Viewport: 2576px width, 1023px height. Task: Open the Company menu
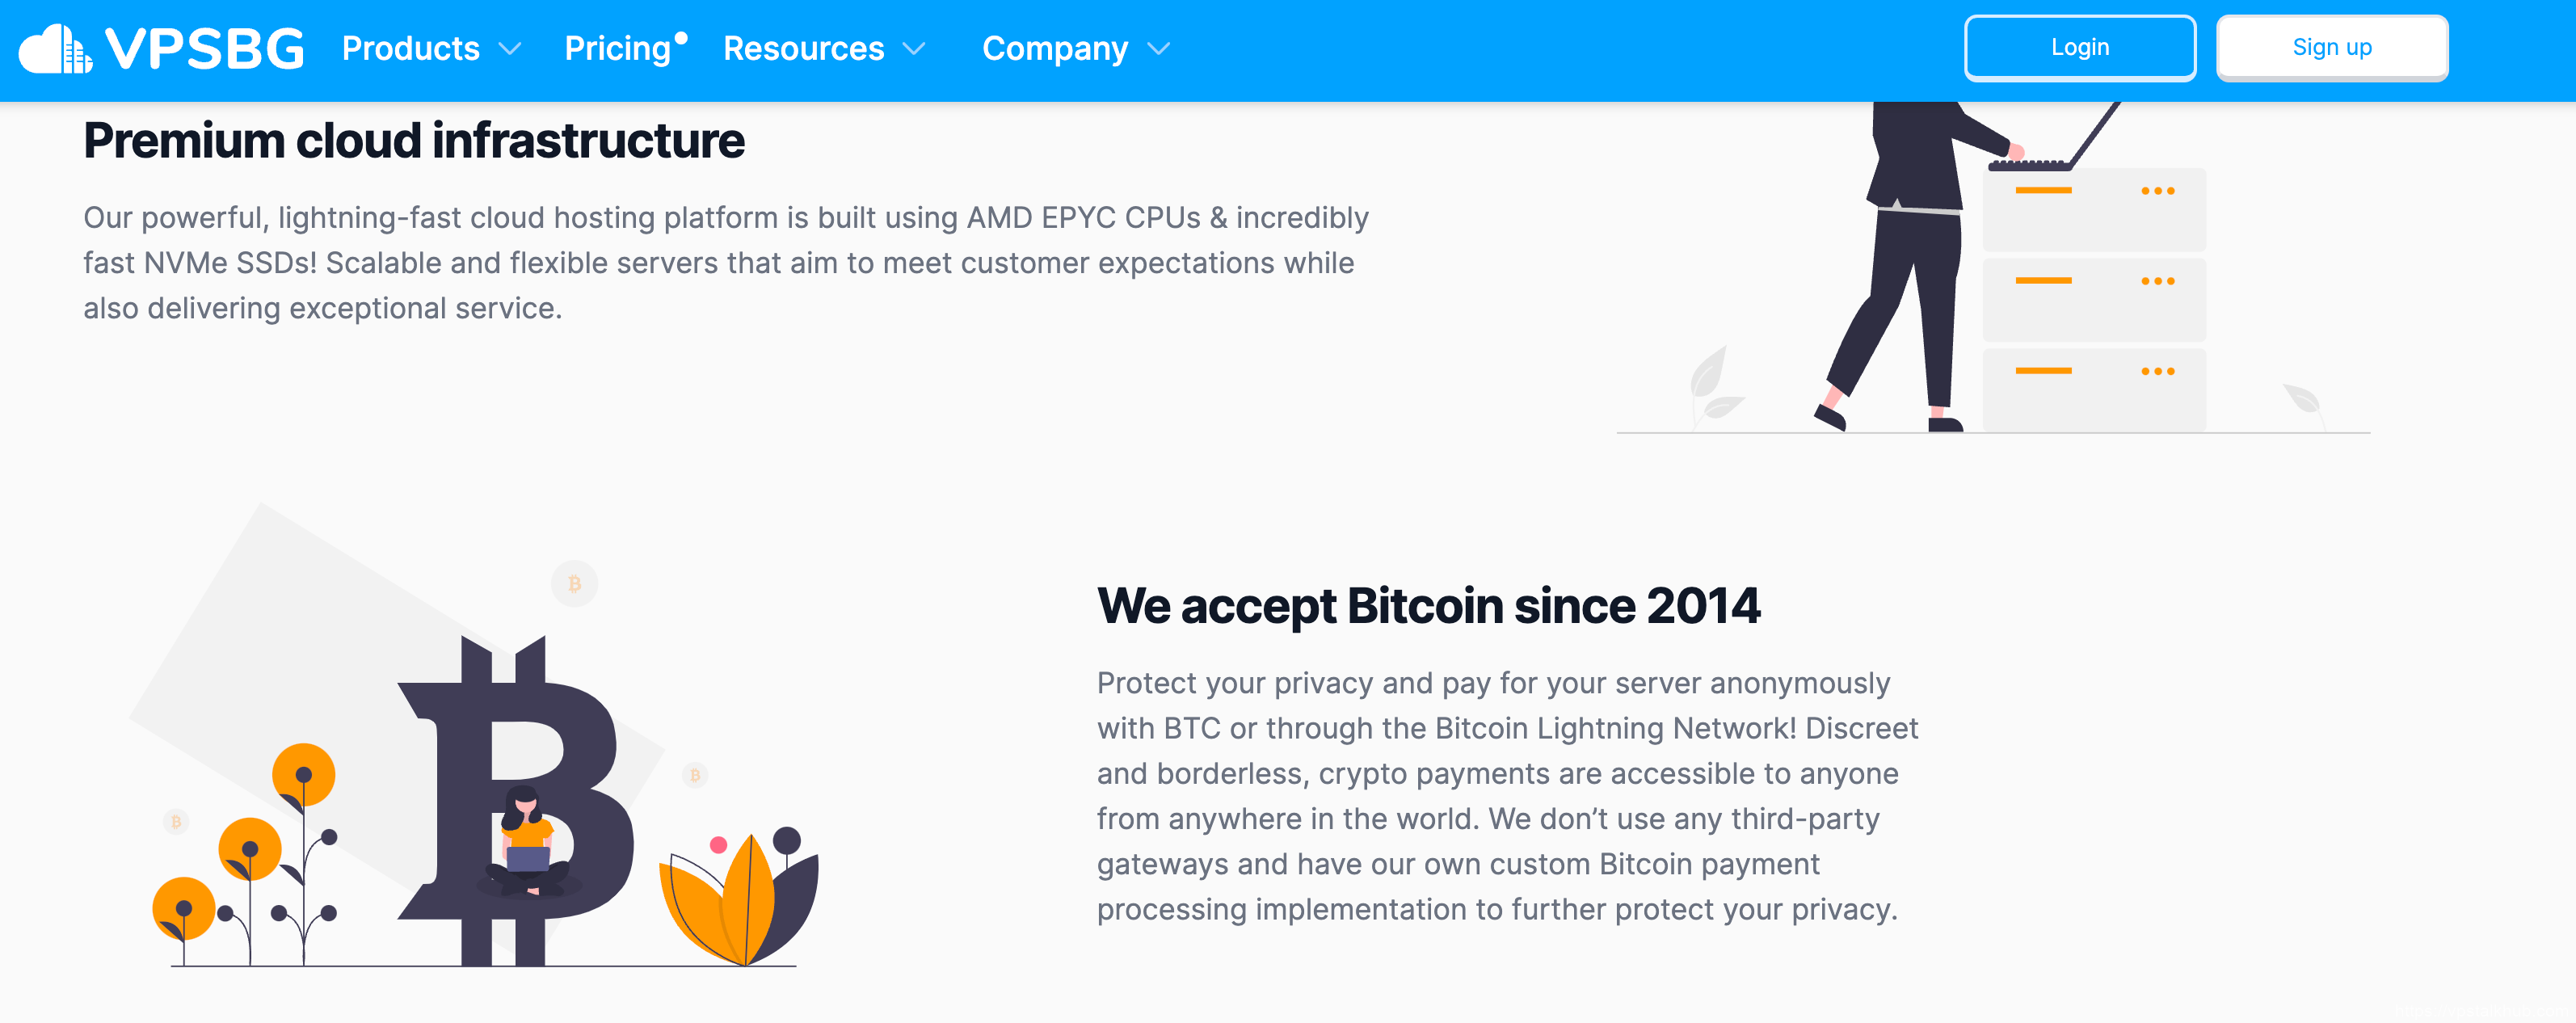pyautogui.click(x=1054, y=49)
